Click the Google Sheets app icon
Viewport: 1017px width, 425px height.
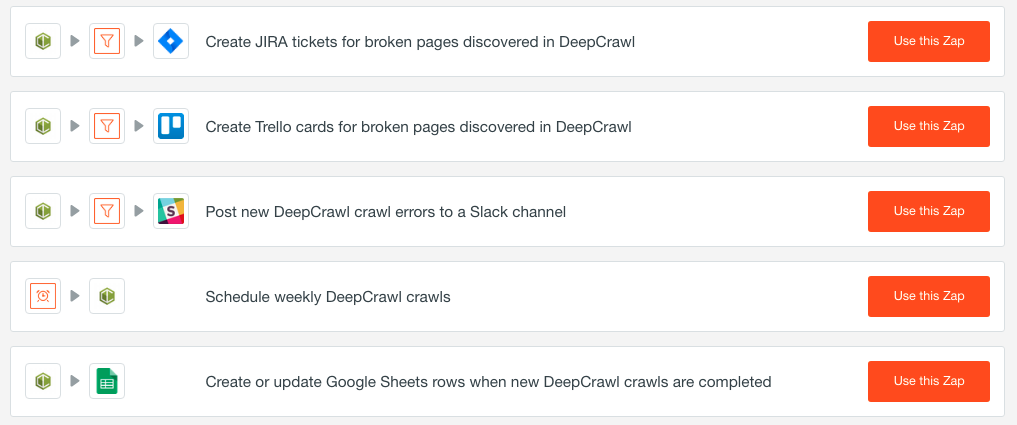click(107, 382)
